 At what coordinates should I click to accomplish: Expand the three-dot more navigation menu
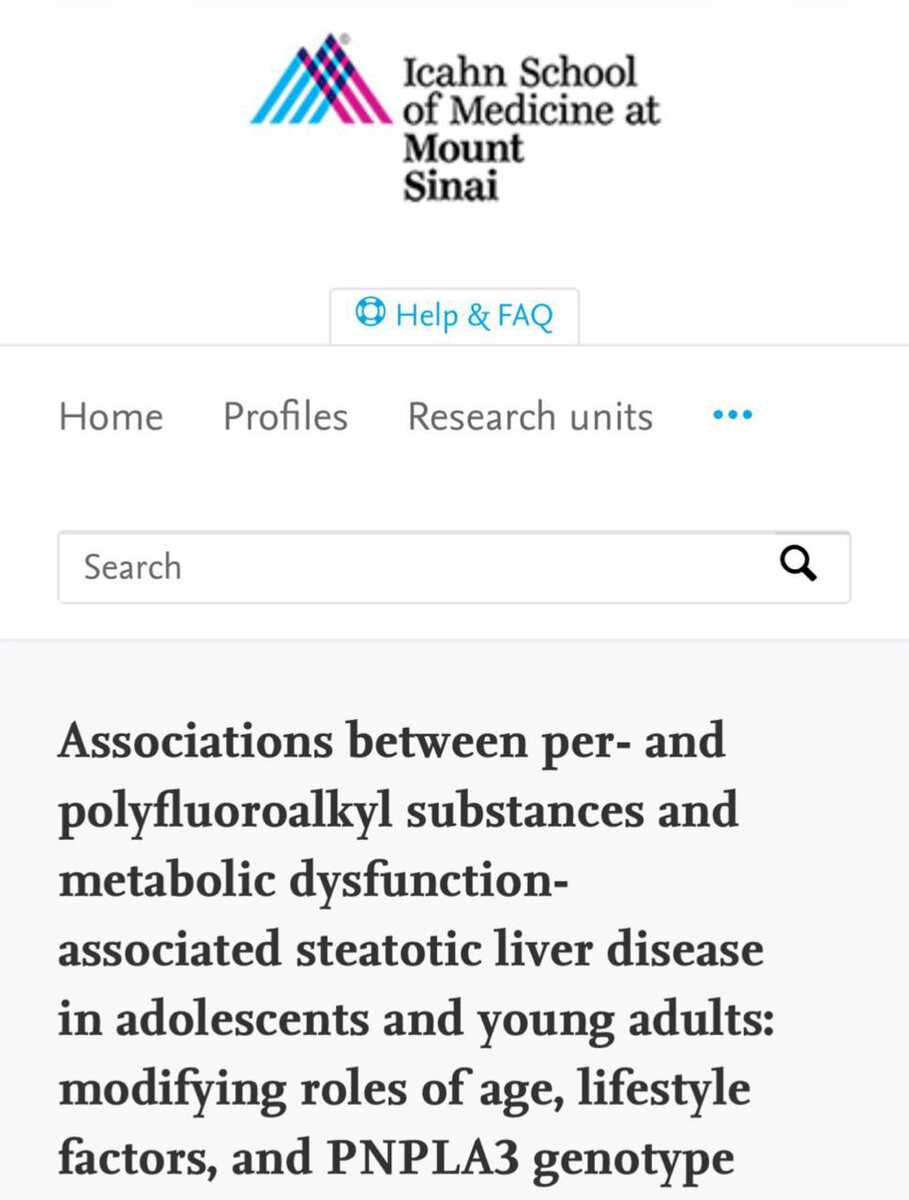(x=733, y=415)
